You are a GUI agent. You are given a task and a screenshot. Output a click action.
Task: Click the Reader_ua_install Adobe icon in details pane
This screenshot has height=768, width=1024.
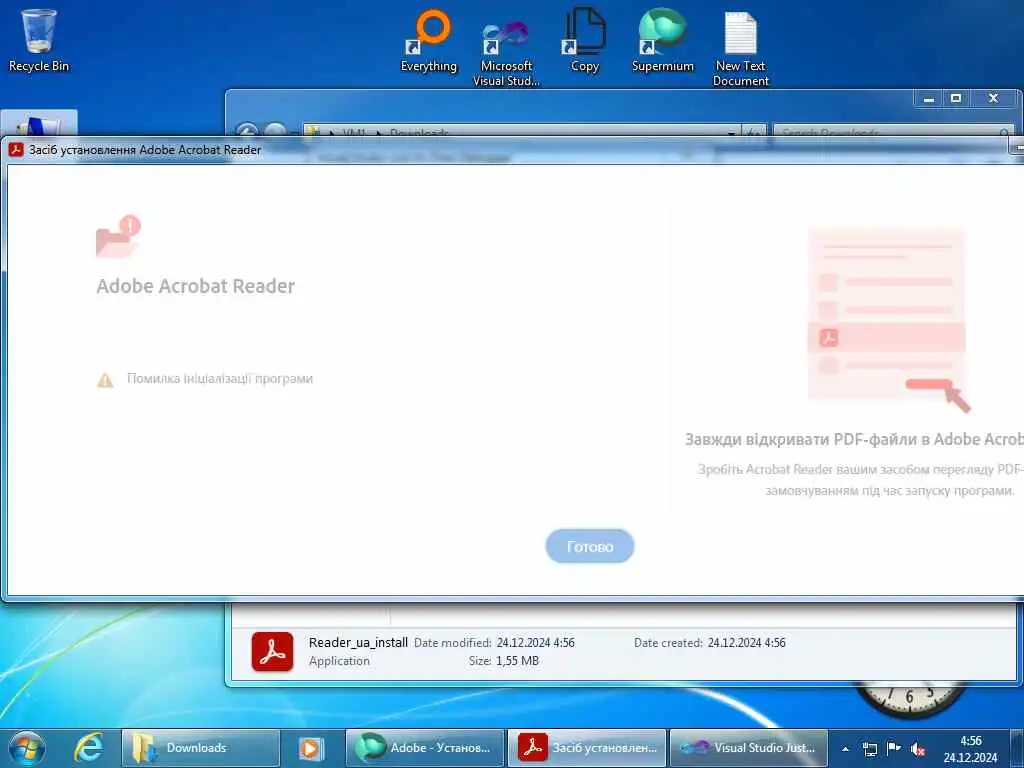(x=272, y=651)
